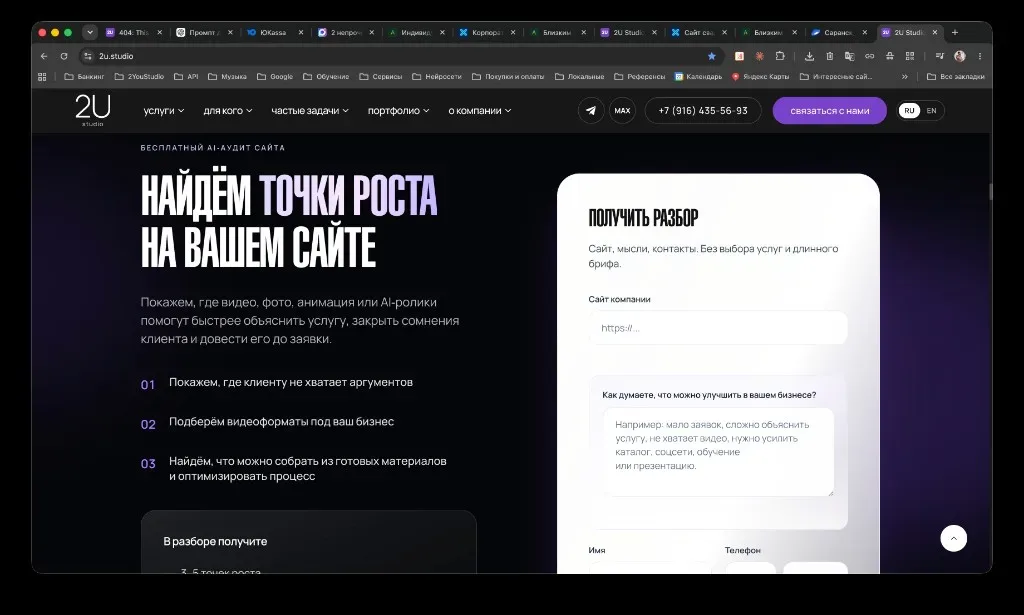This screenshot has width=1024, height=615.
Task: Click the orange sun-shaped extension icon
Action: [760, 56]
